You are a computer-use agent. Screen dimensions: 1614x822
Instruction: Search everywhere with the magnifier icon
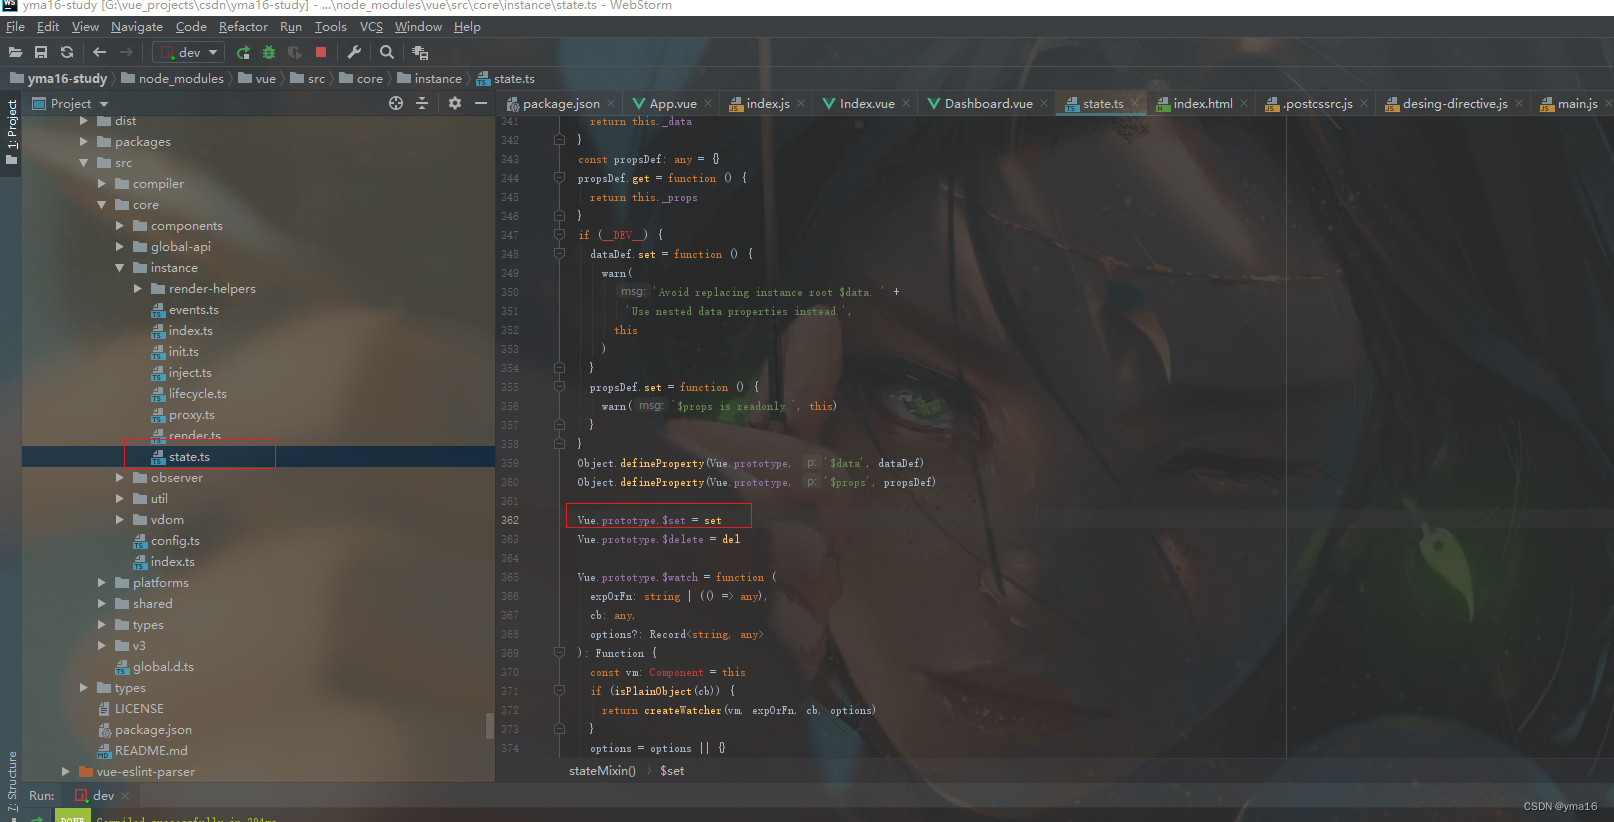[387, 52]
